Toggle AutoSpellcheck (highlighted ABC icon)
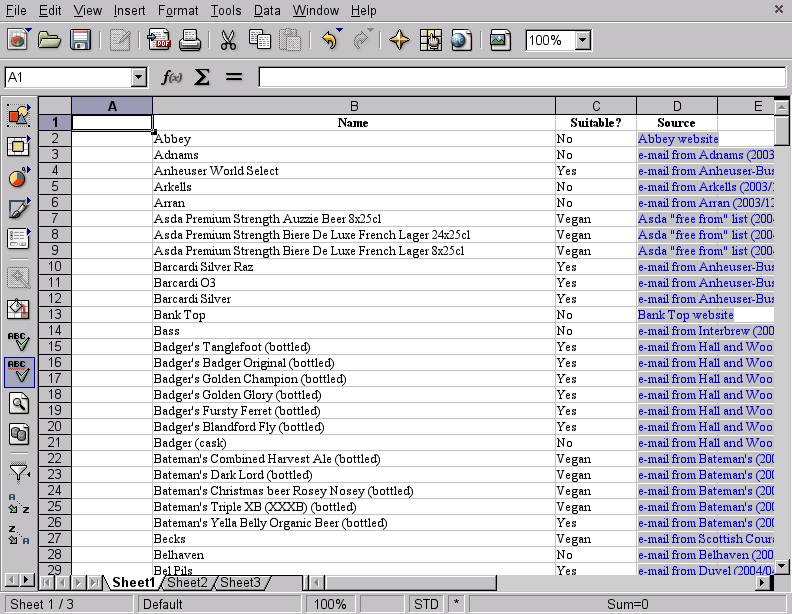The width and height of the screenshot is (792, 614). [19, 373]
